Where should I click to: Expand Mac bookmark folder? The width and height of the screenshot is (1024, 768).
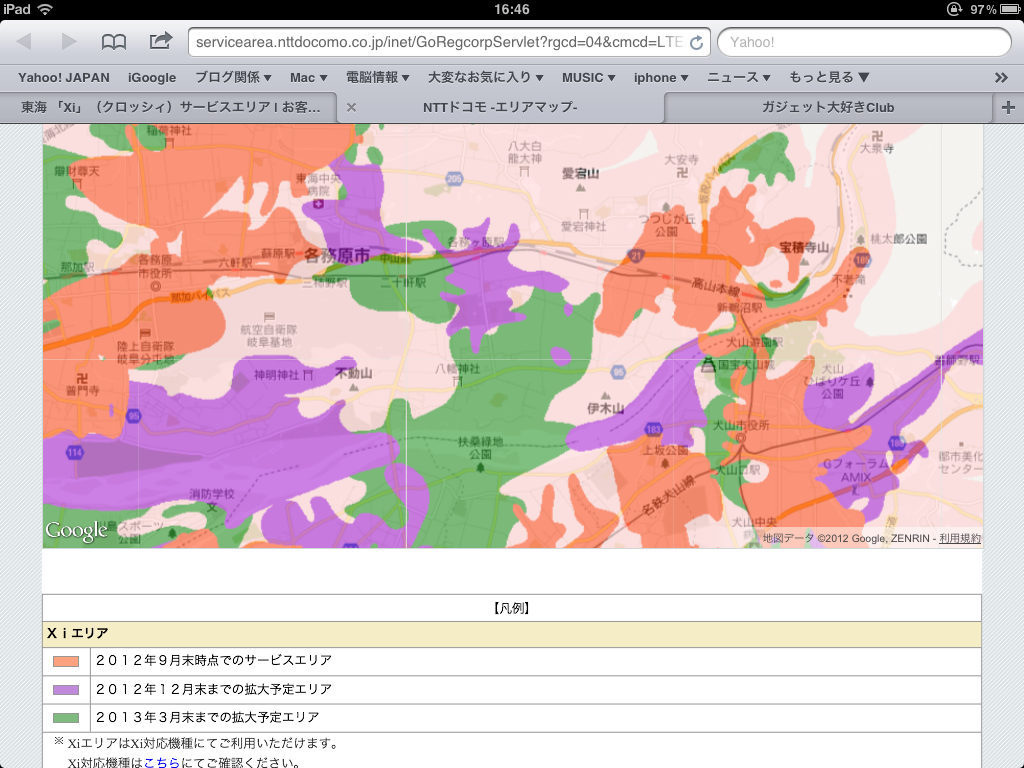tap(309, 78)
